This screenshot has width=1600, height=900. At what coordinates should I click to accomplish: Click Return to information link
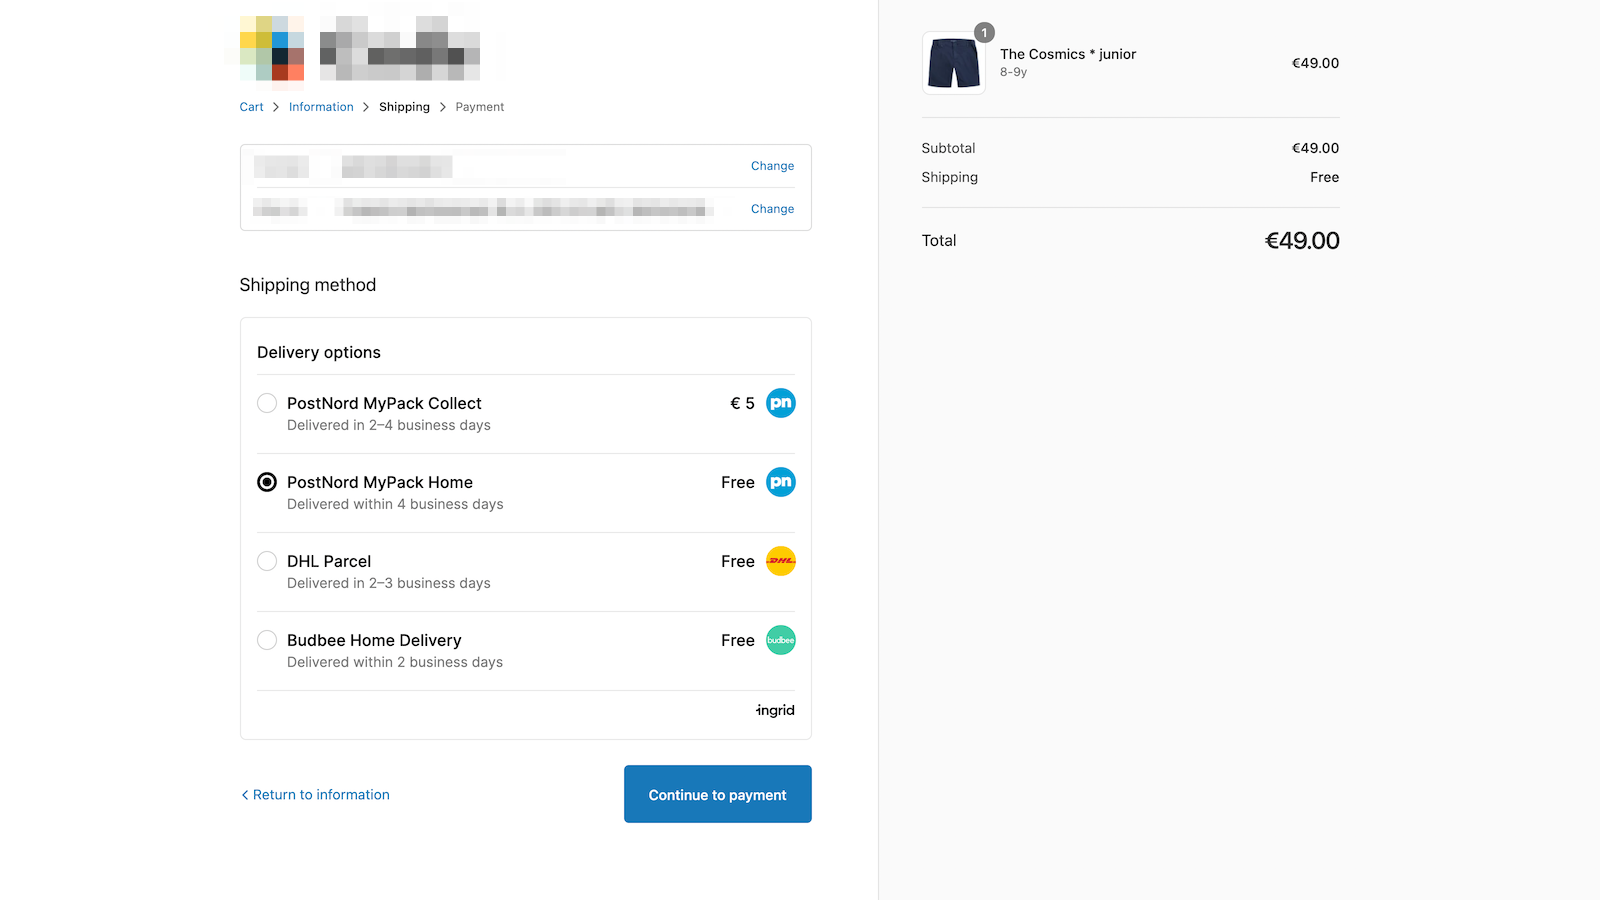[321, 794]
